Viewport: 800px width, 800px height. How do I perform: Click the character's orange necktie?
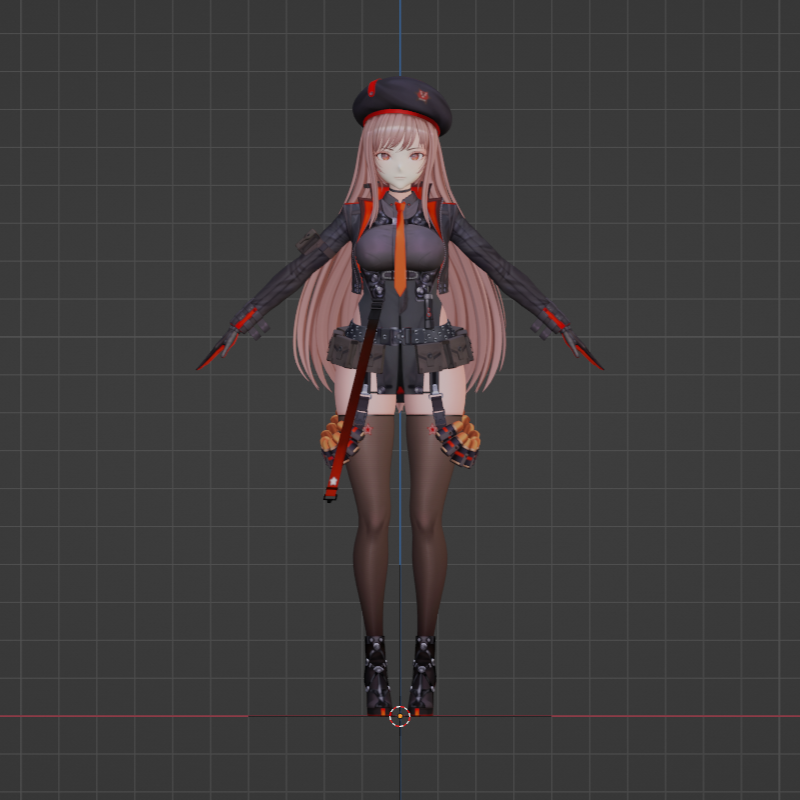[x=400, y=248]
